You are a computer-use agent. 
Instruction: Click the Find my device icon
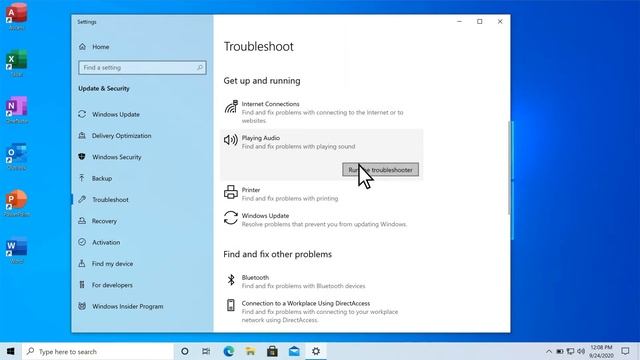(x=82, y=263)
